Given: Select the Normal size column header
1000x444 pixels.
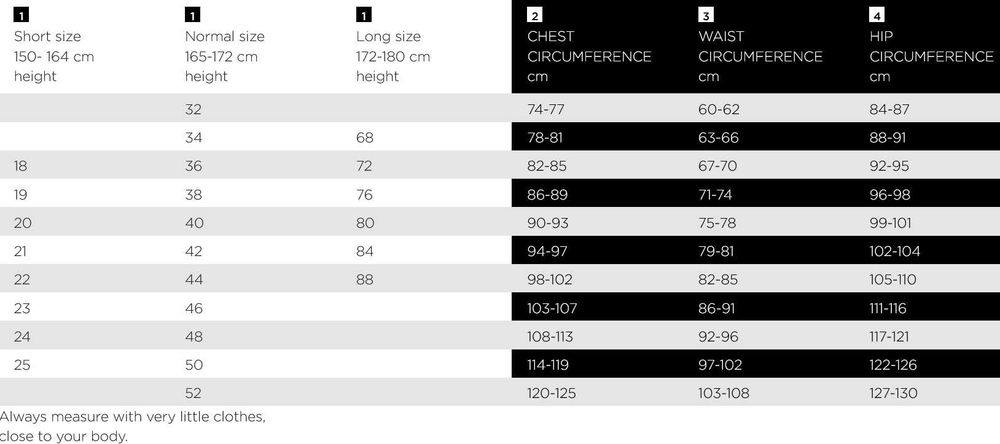Looking at the screenshot, I should (225, 56).
